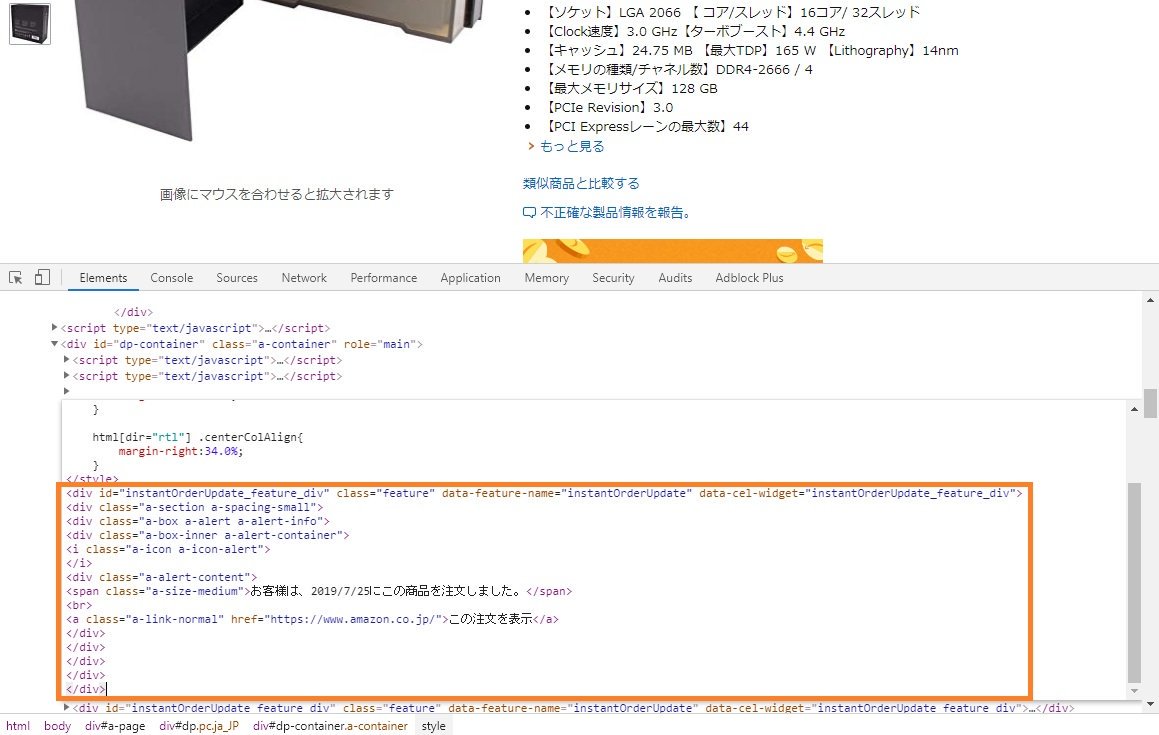Open the Performance tab
Screen dimensions: 1159x735
pyautogui.click(x=384, y=277)
